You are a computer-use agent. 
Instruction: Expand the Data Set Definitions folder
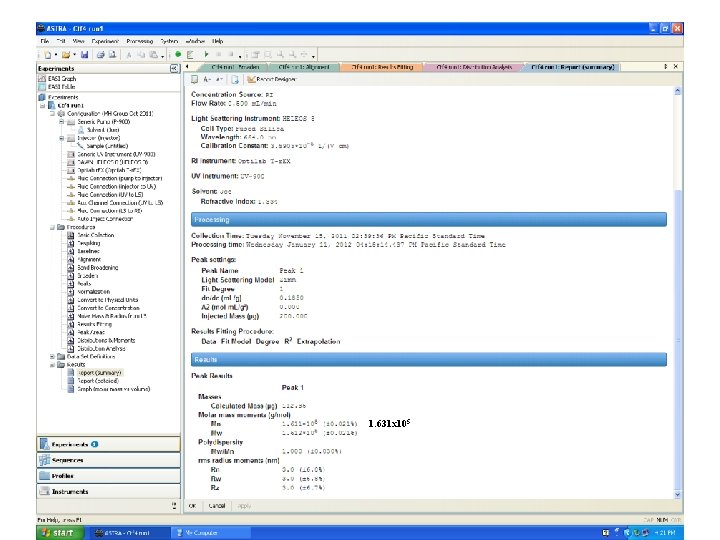pyautogui.click(x=52, y=356)
